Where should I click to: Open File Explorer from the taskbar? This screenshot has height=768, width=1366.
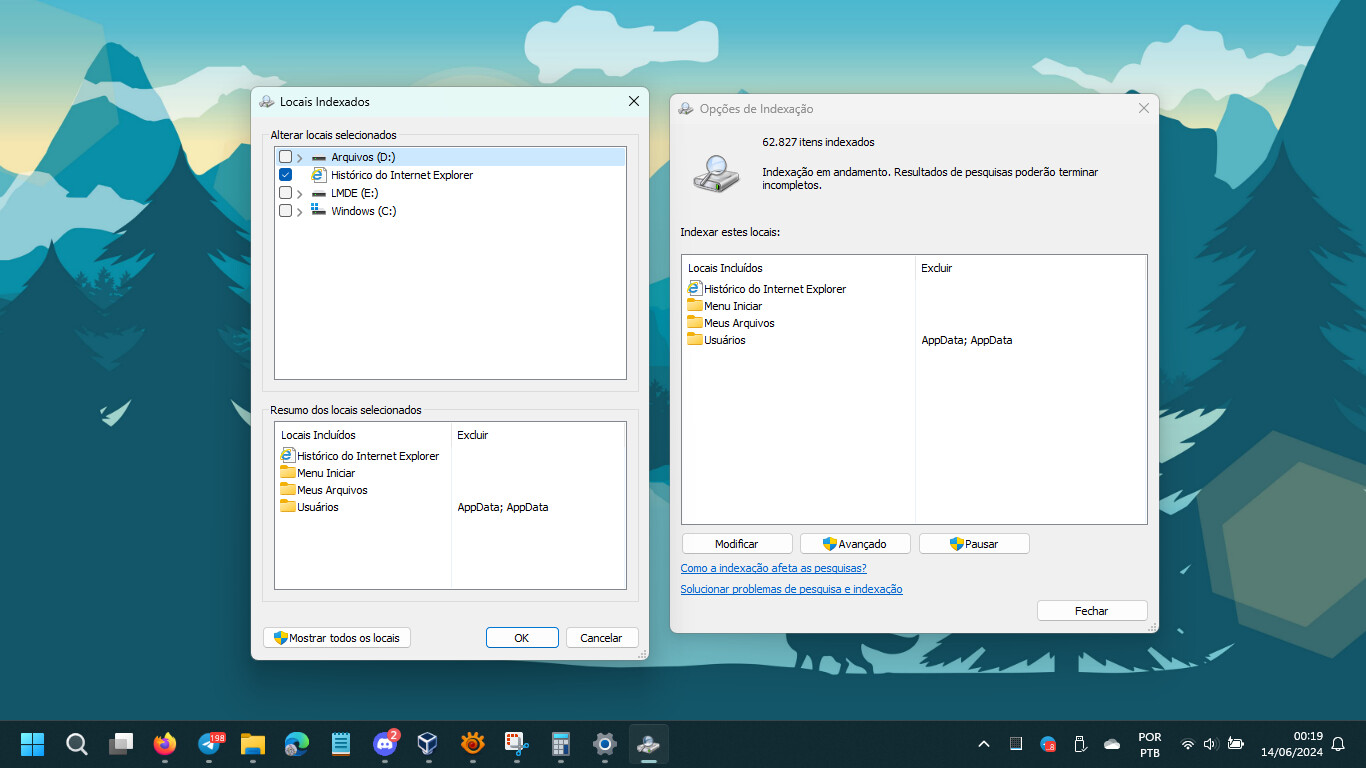[x=253, y=744]
